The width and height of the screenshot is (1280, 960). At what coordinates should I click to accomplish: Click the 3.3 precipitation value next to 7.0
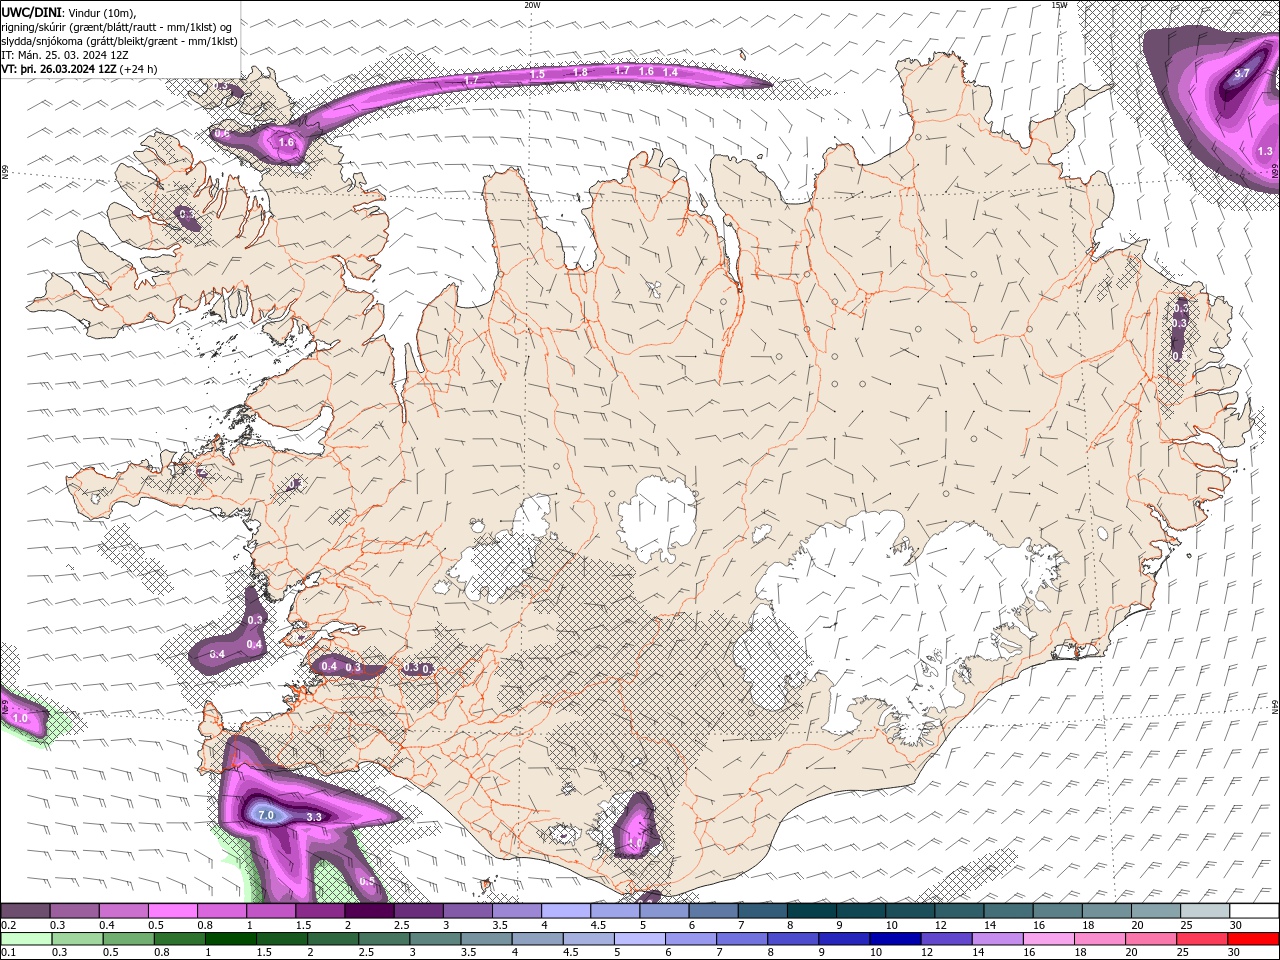tap(313, 817)
